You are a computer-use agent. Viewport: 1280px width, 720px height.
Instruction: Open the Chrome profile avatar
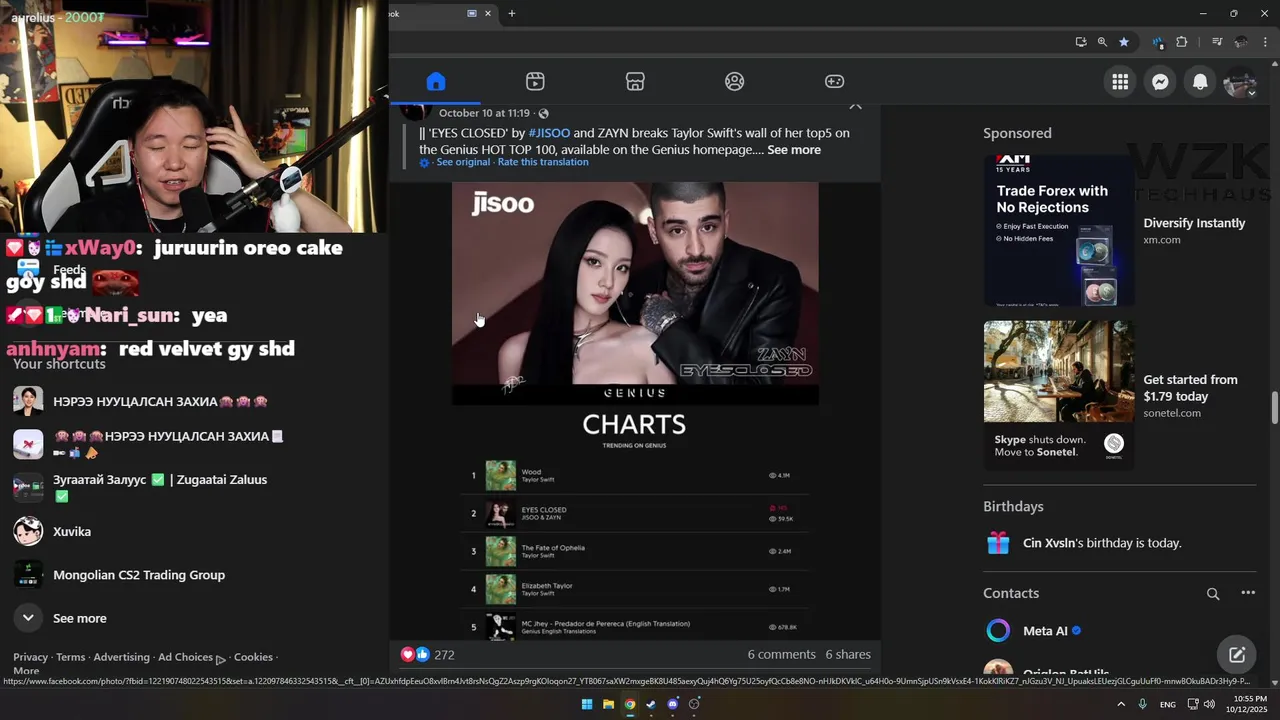tap(1241, 42)
